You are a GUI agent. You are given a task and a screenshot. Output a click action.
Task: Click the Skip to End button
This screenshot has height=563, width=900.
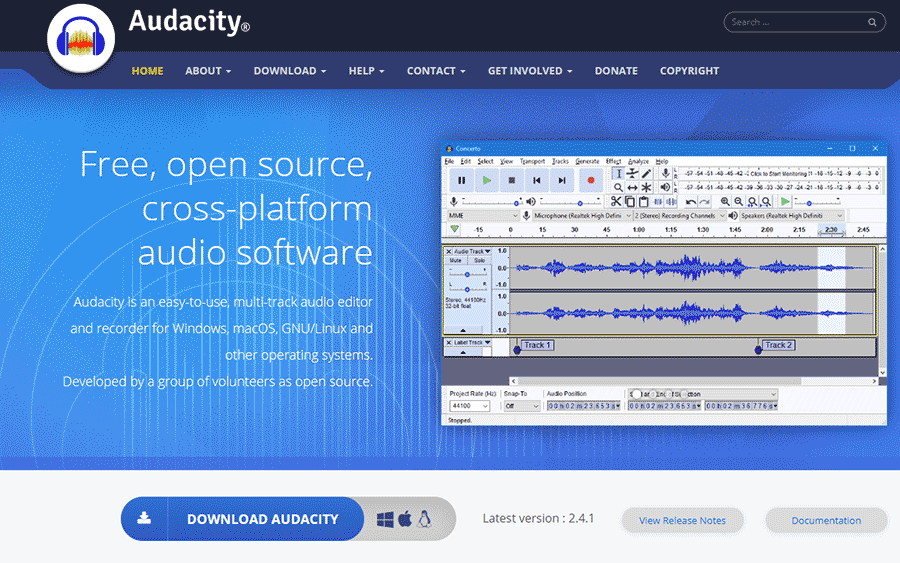[562, 180]
